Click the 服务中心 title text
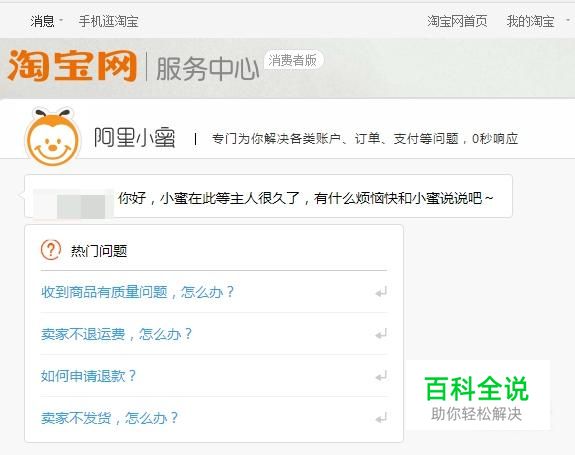 (208, 69)
